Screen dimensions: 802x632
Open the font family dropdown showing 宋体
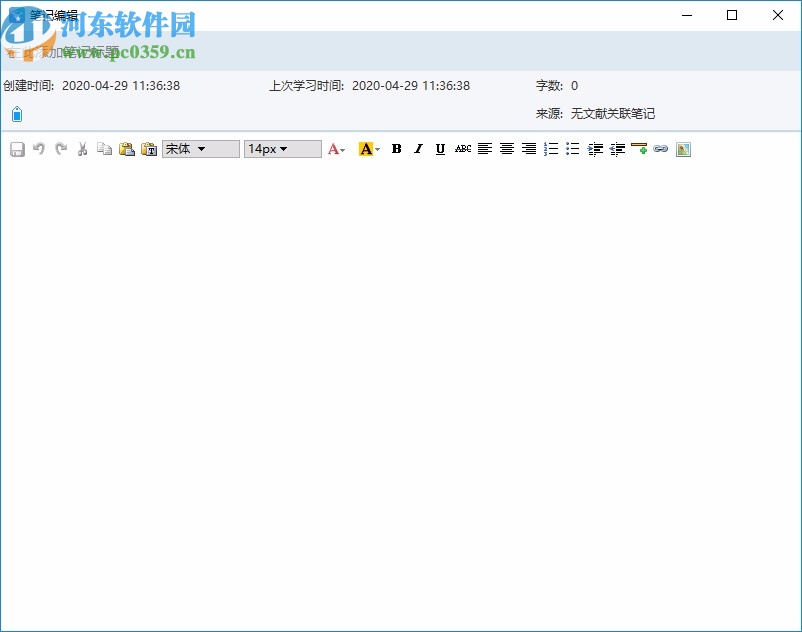(200, 149)
